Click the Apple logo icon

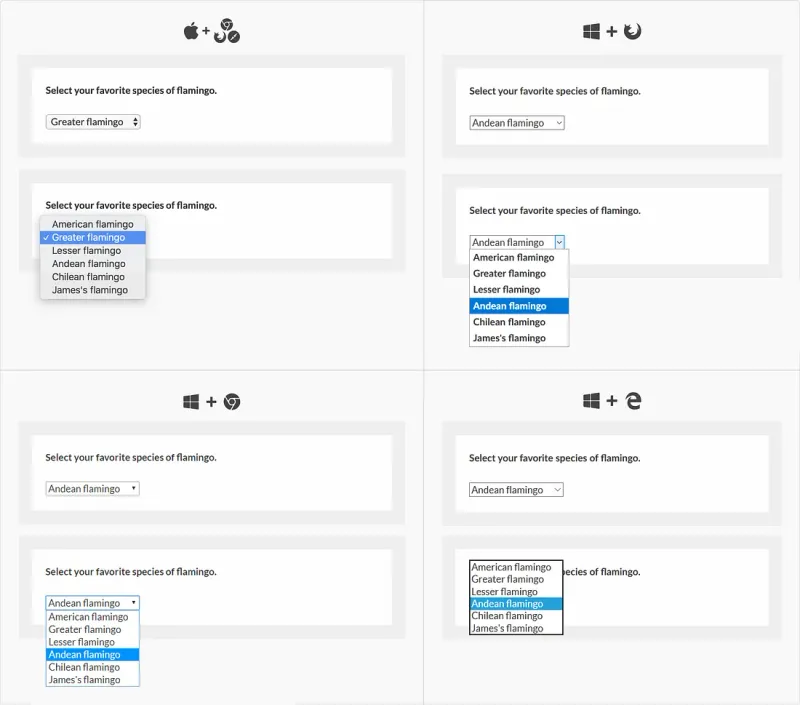(x=191, y=31)
